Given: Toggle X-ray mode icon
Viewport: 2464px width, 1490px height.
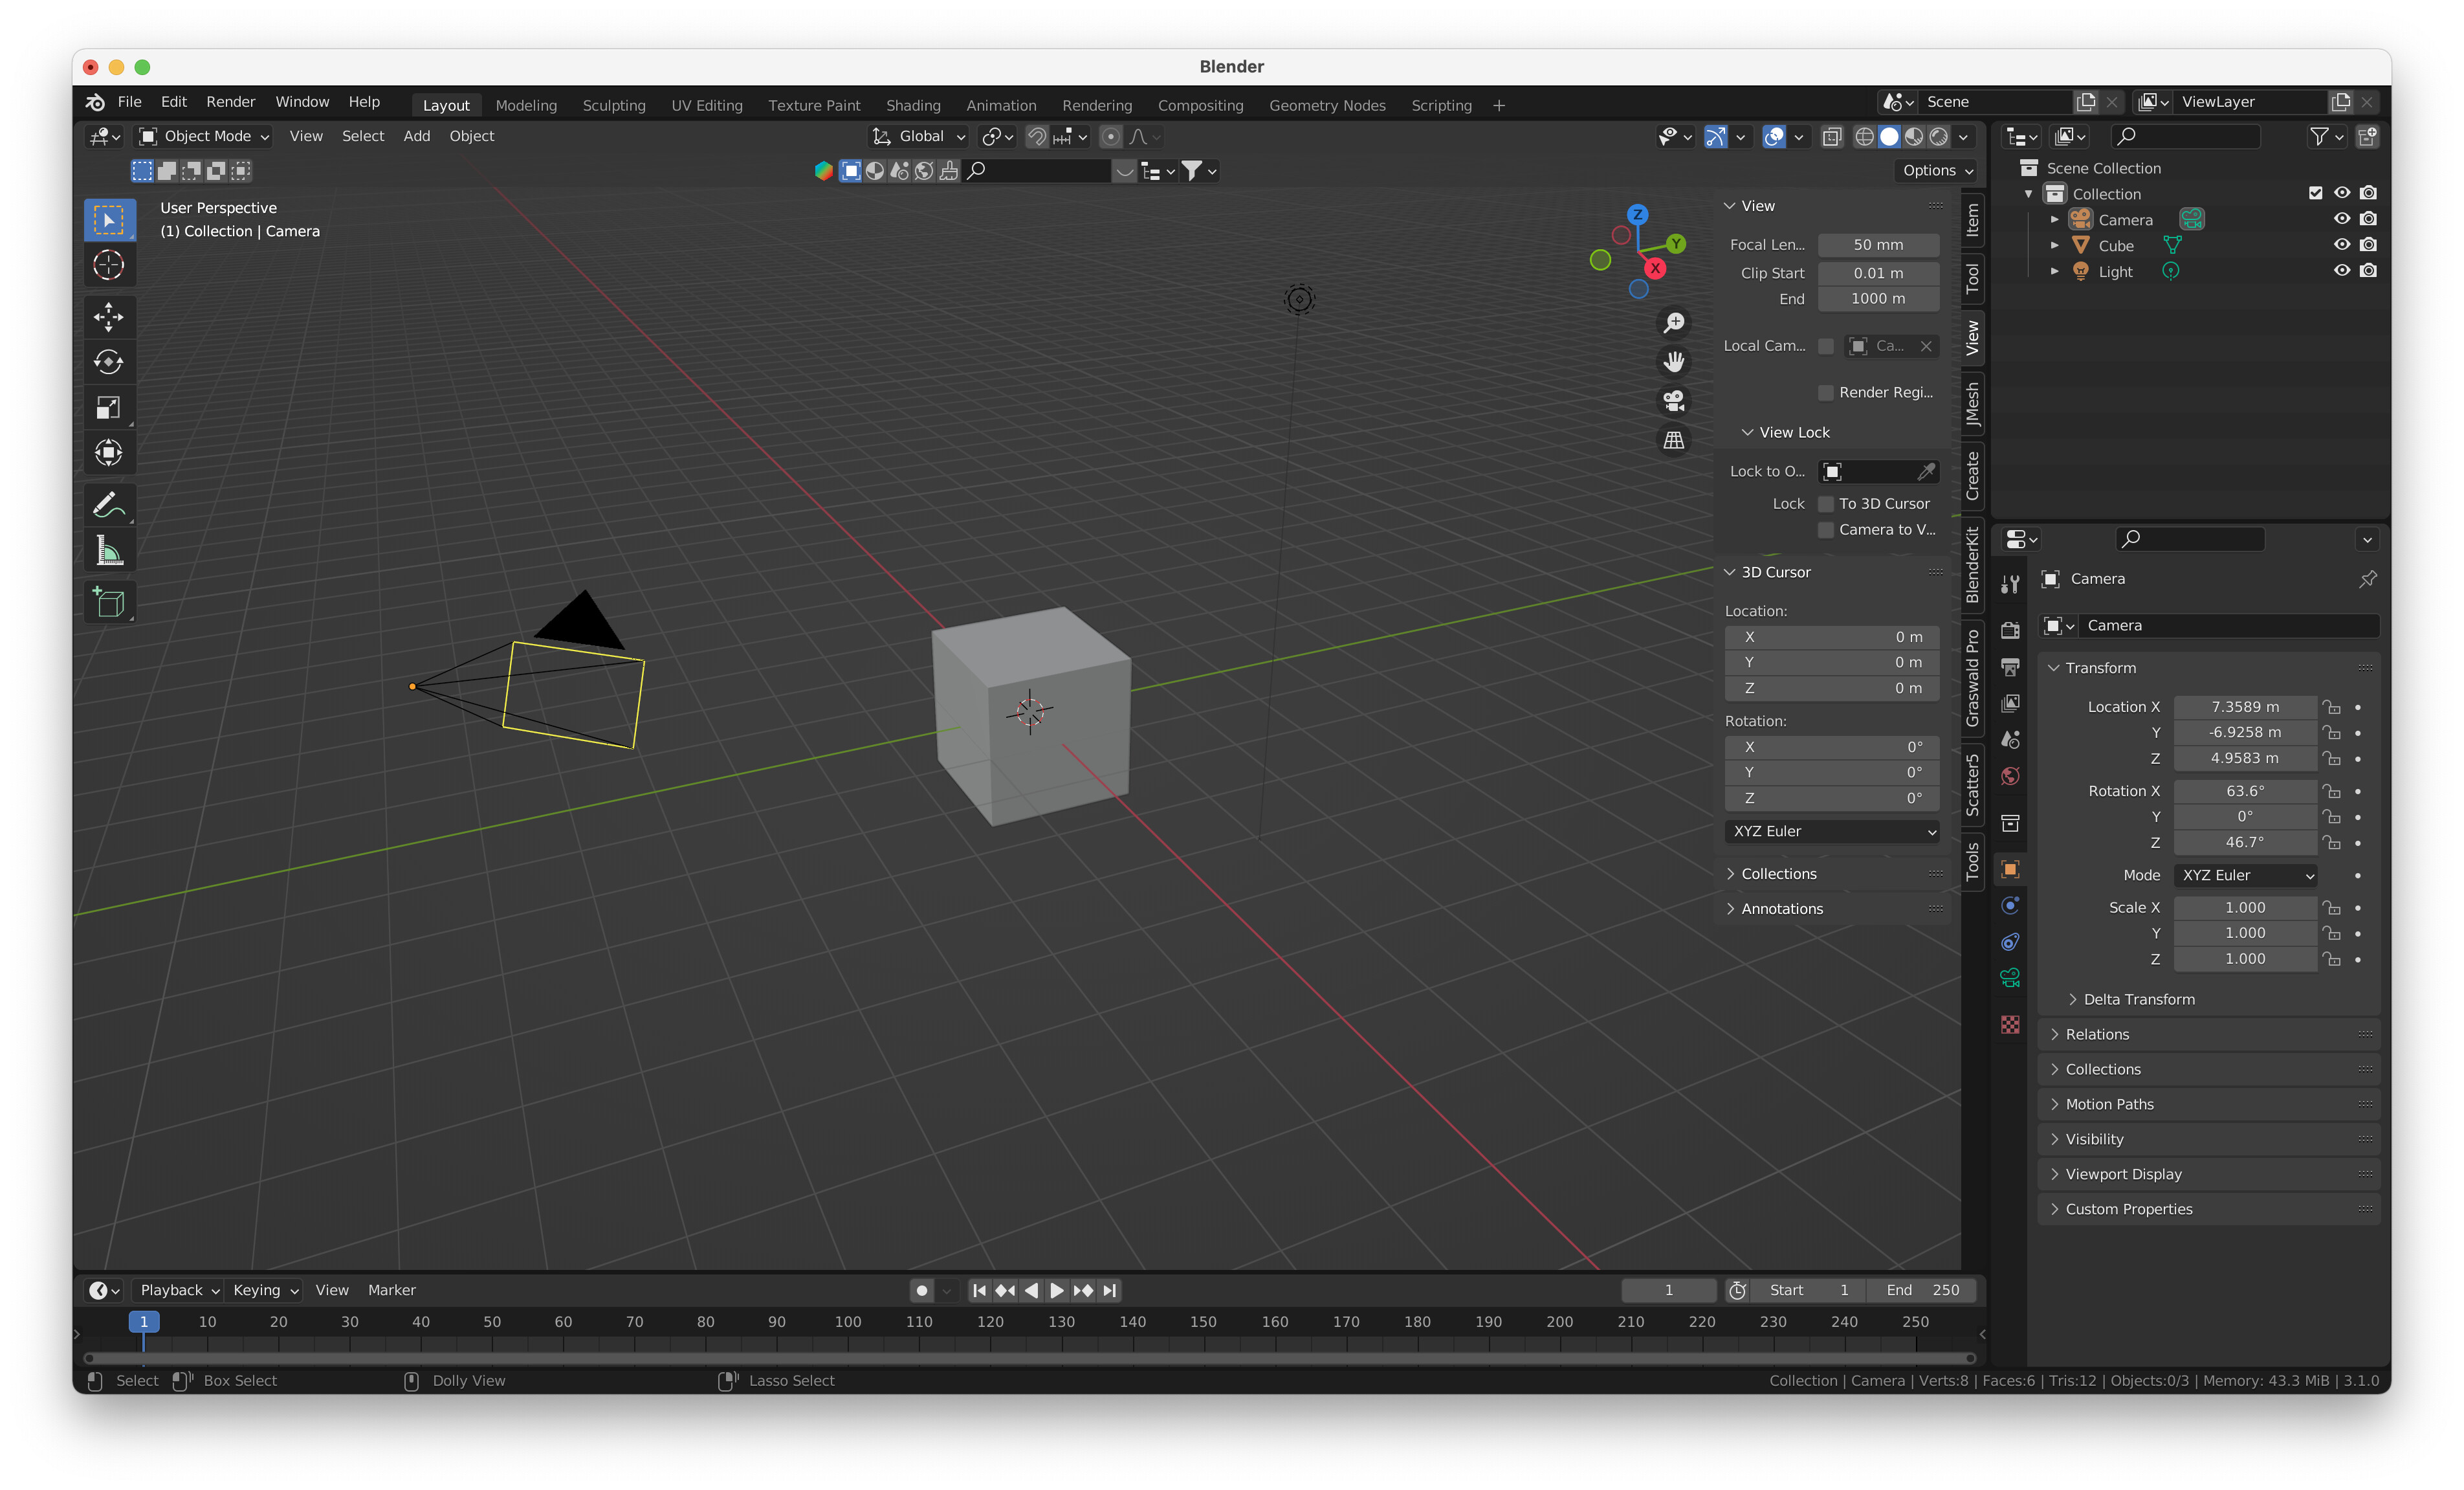Looking at the screenshot, I should coord(1831,136).
